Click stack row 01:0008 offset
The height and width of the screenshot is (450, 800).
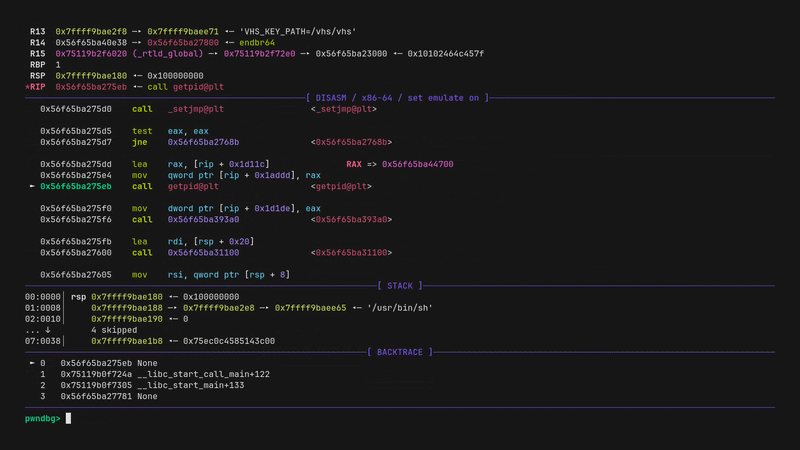43,308
